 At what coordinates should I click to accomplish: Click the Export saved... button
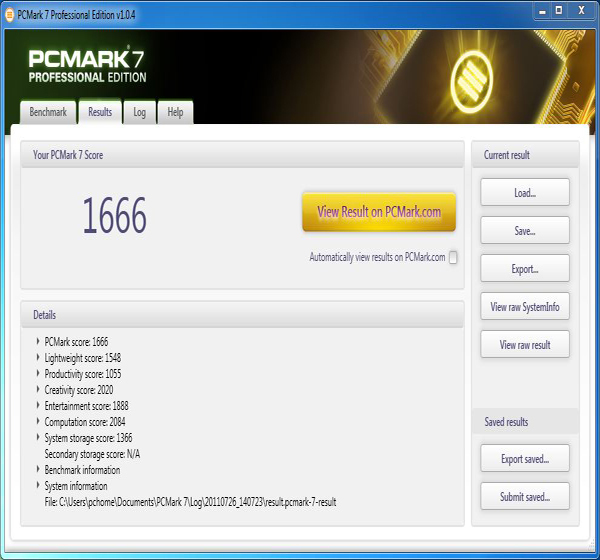coord(525,458)
